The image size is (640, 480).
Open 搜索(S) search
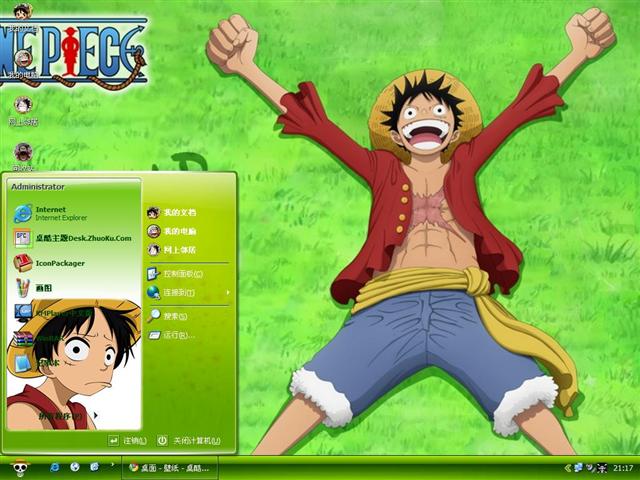click(168, 316)
